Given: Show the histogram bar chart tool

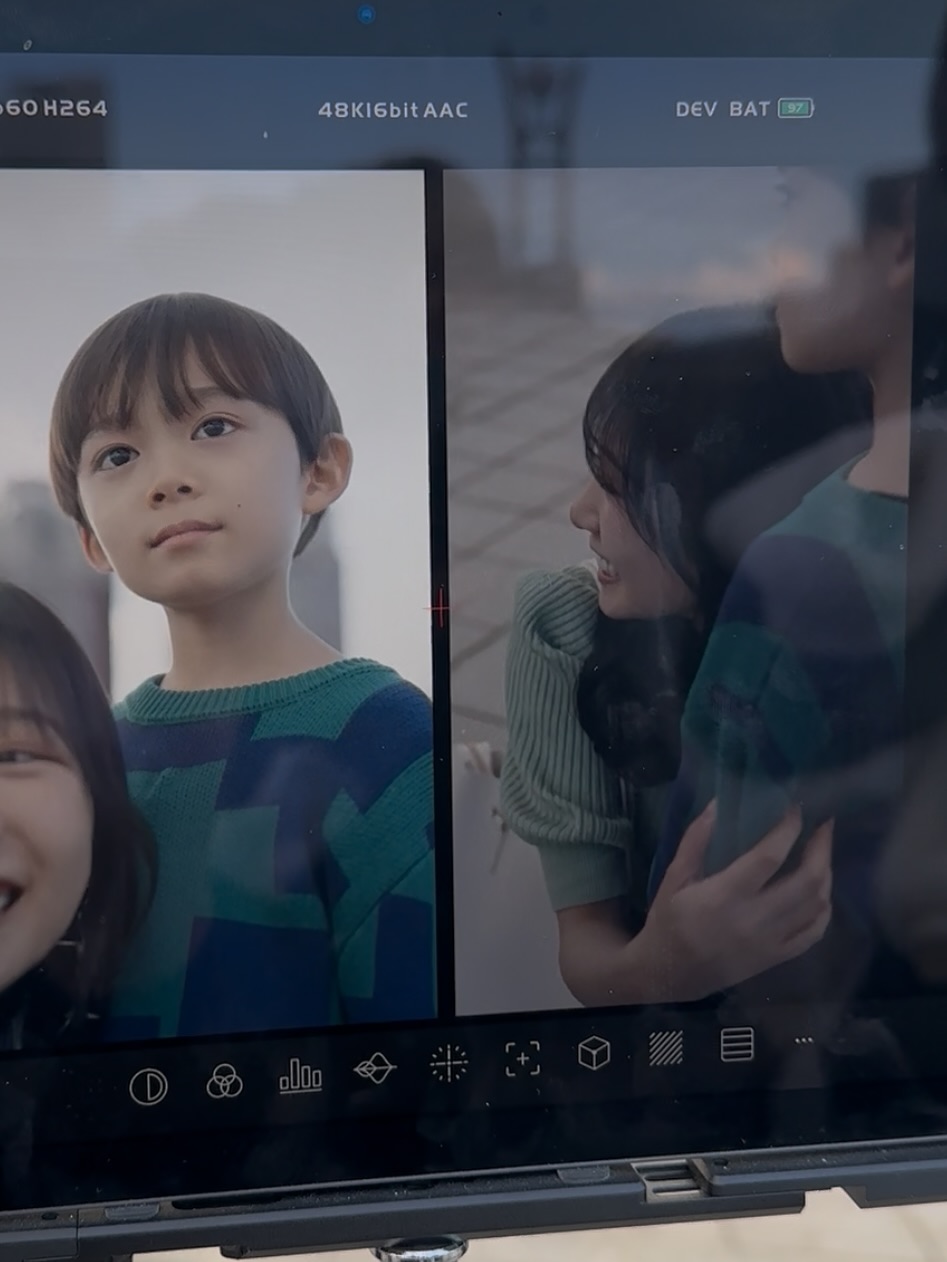Looking at the screenshot, I should (300, 1076).
